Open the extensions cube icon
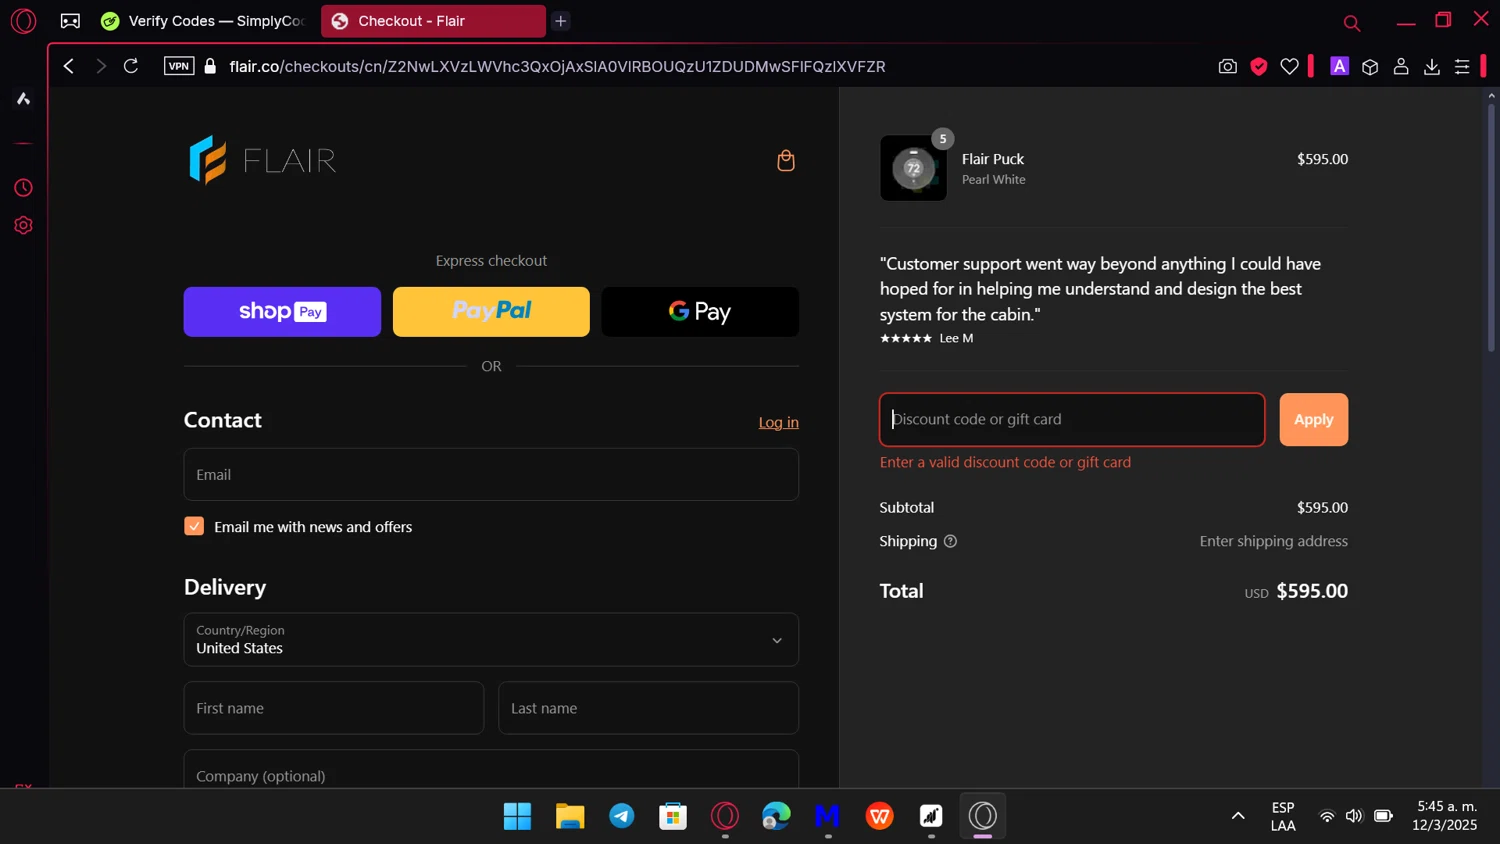Screen dimensions: 1500x844 coord(1370,66)
